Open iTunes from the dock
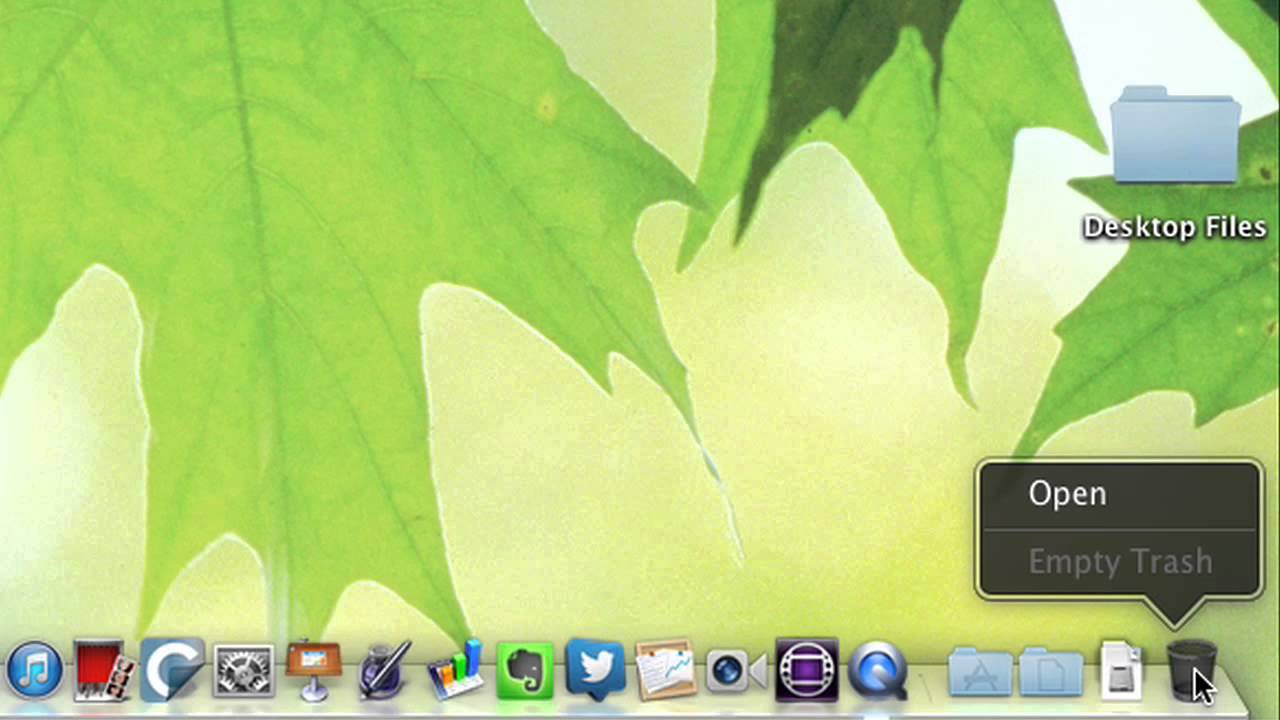The height and width of the screenshot is (720, 1280). click(x=34, y=670)
